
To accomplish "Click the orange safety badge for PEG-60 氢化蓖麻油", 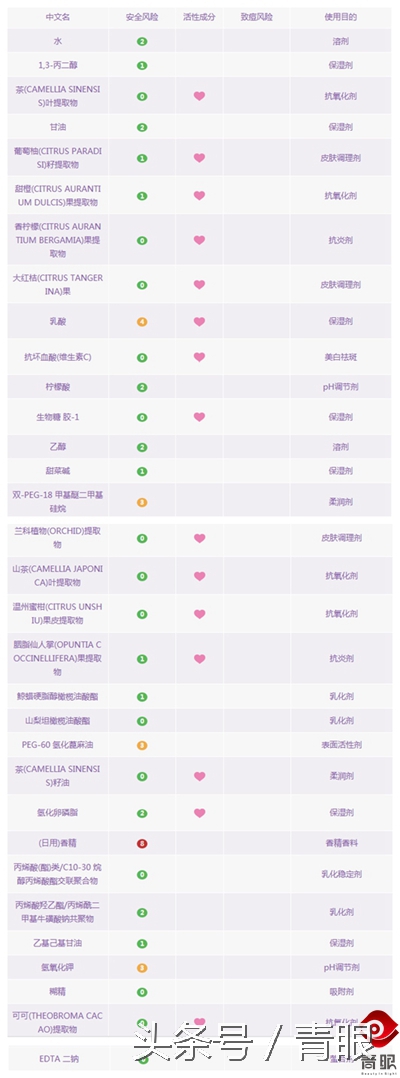I will coord(142,745).
